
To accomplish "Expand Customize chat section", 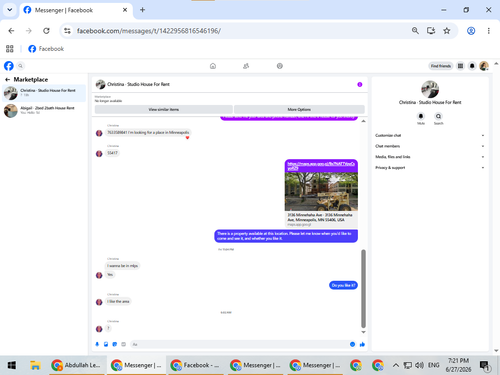I will (x=429, y=135).
